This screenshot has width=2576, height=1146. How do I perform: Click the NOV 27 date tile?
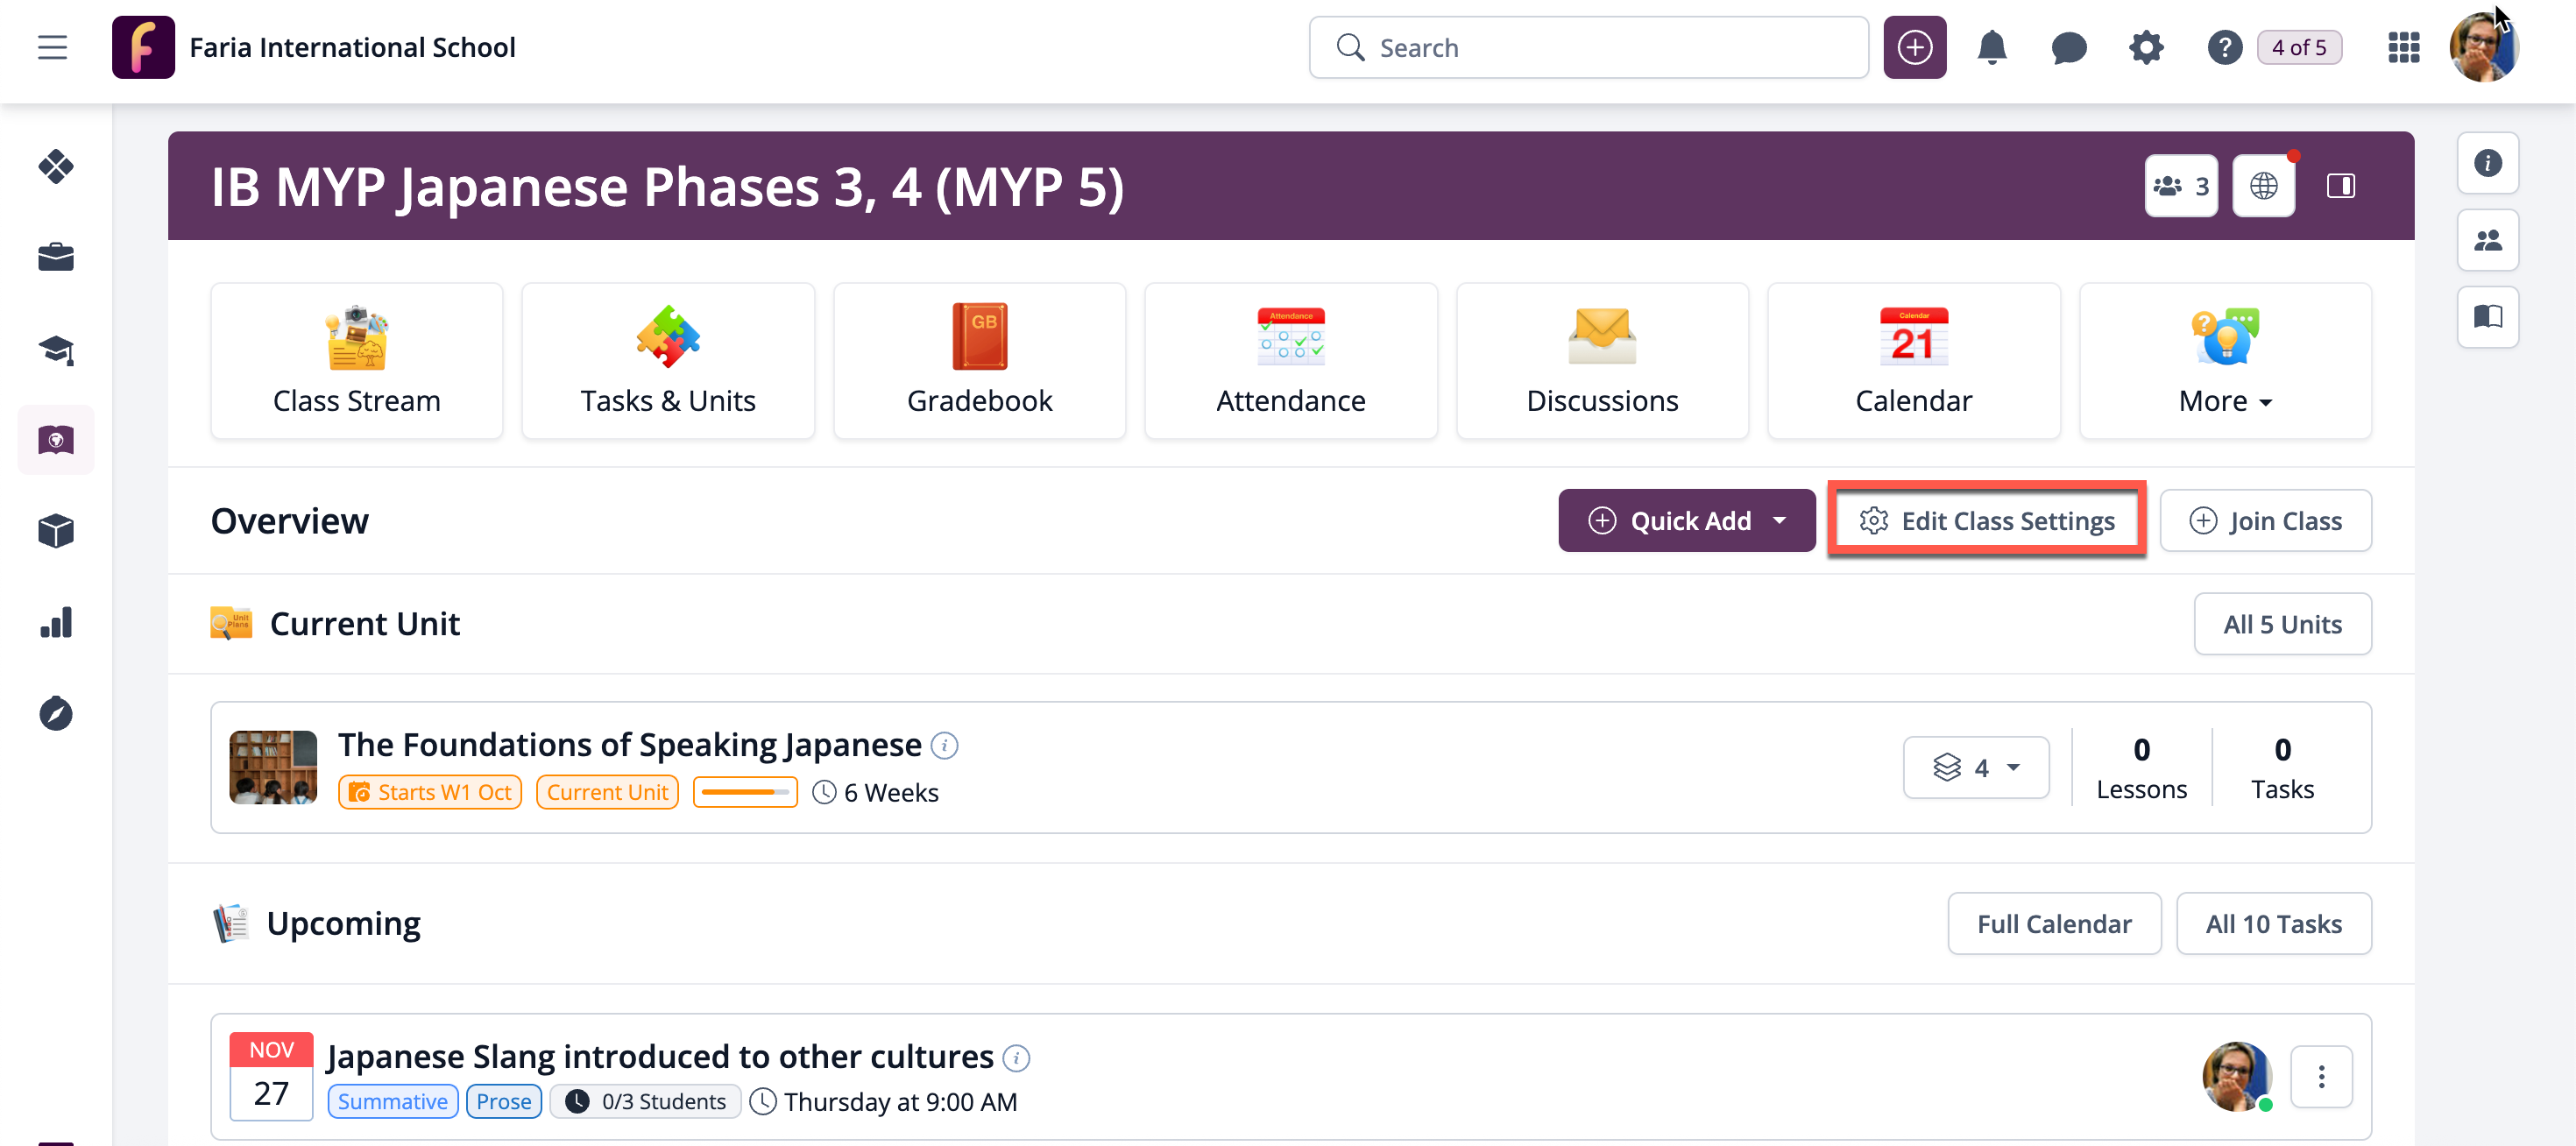pyautogui.click(x=271, y=1077)
